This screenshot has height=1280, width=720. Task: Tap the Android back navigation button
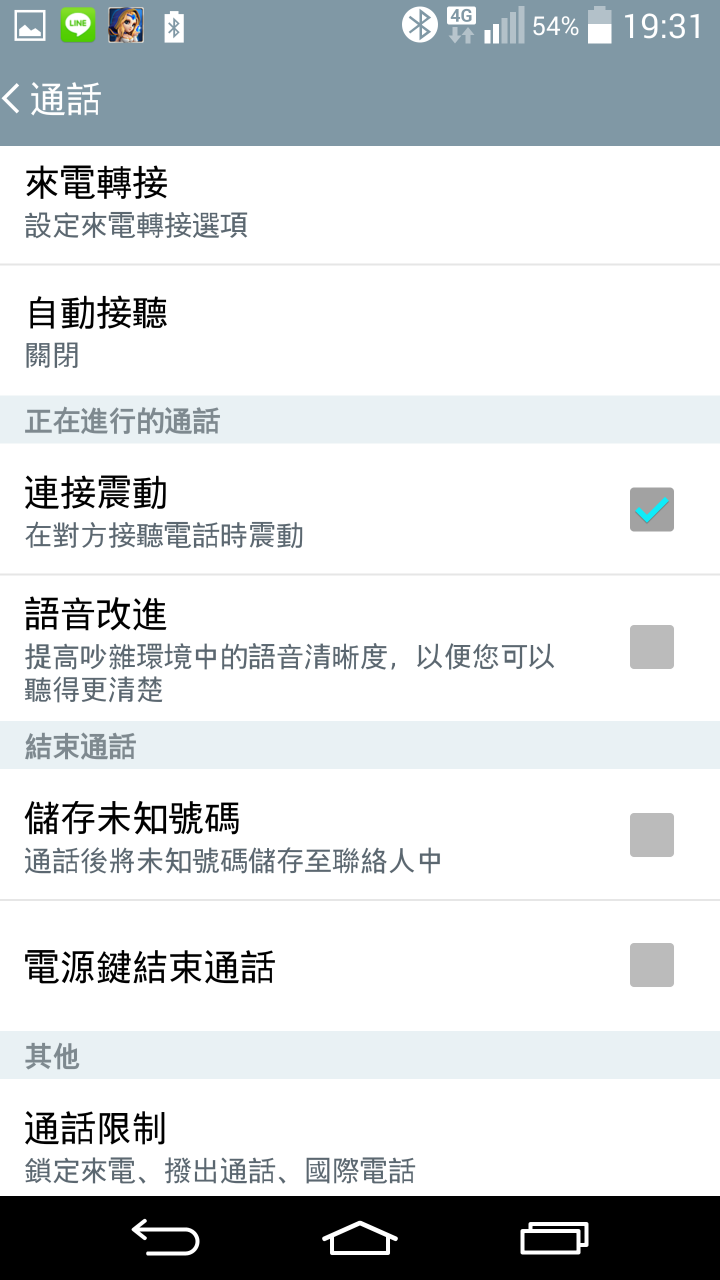click(166, 1238)
